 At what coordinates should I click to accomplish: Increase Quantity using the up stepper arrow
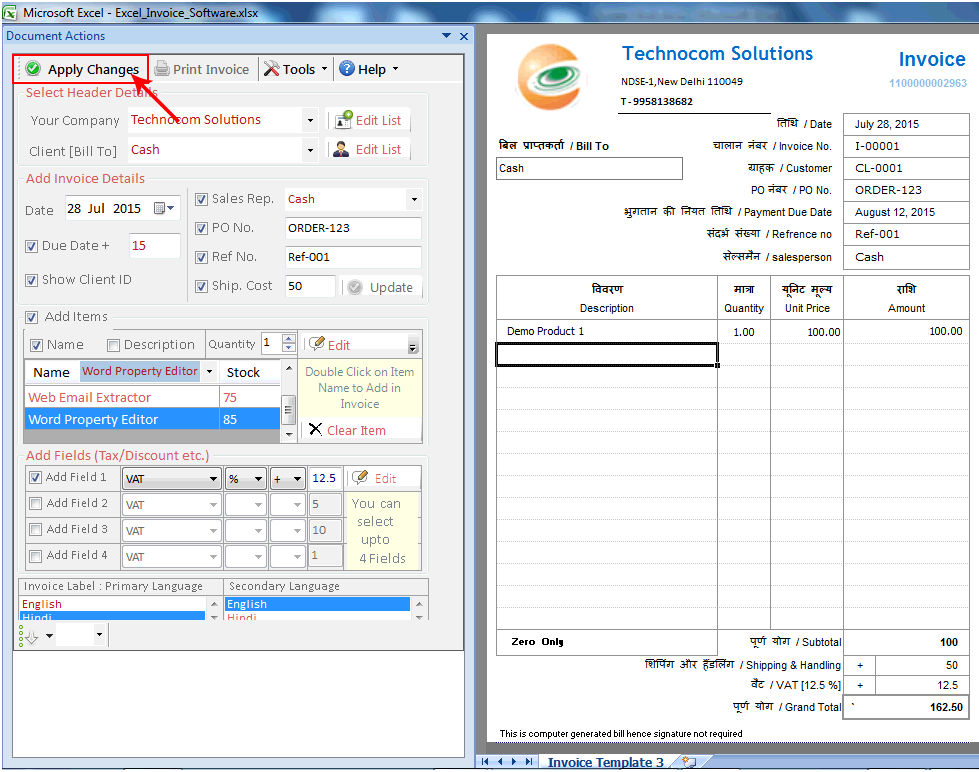coord(286,338)
